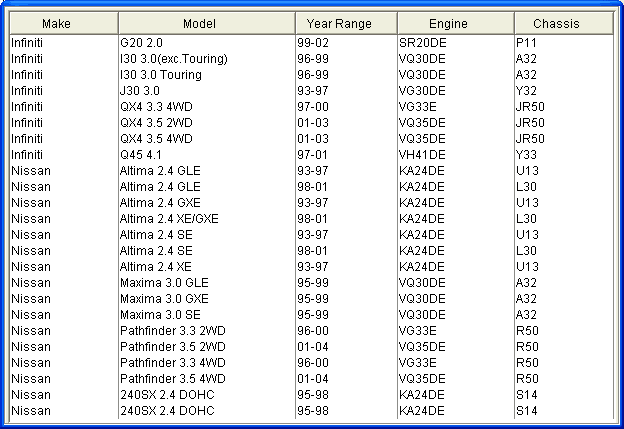Select the I30 3.0 Touring row

[x=312, y=74]
